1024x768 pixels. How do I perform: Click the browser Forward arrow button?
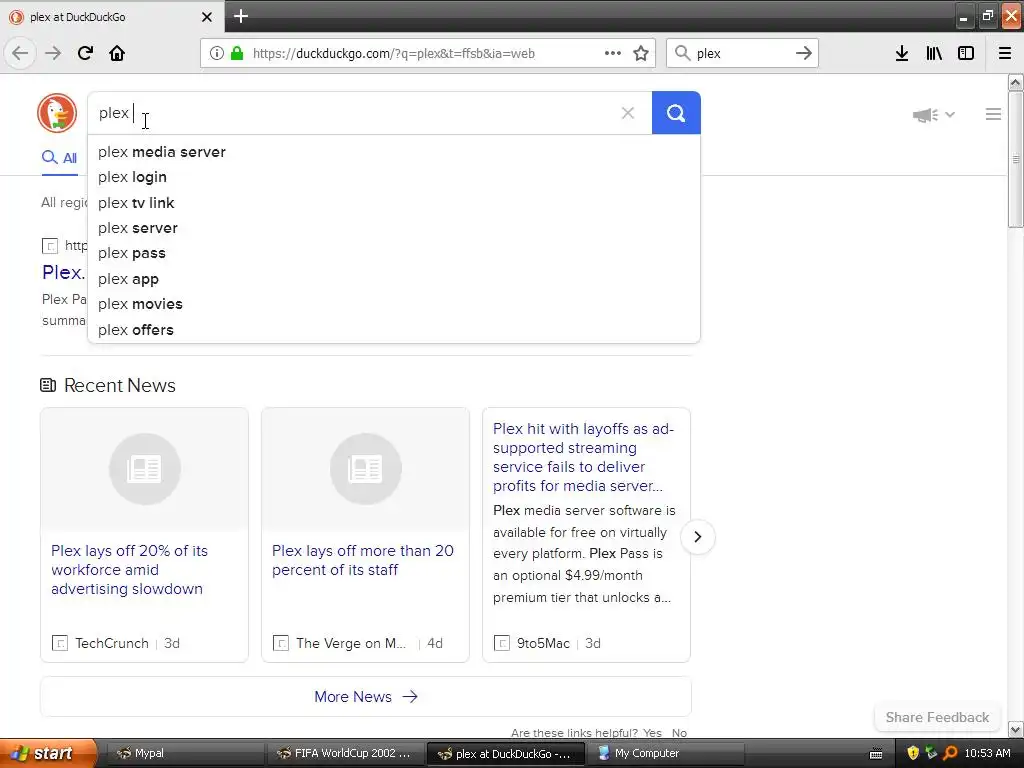tap(53, 53)
